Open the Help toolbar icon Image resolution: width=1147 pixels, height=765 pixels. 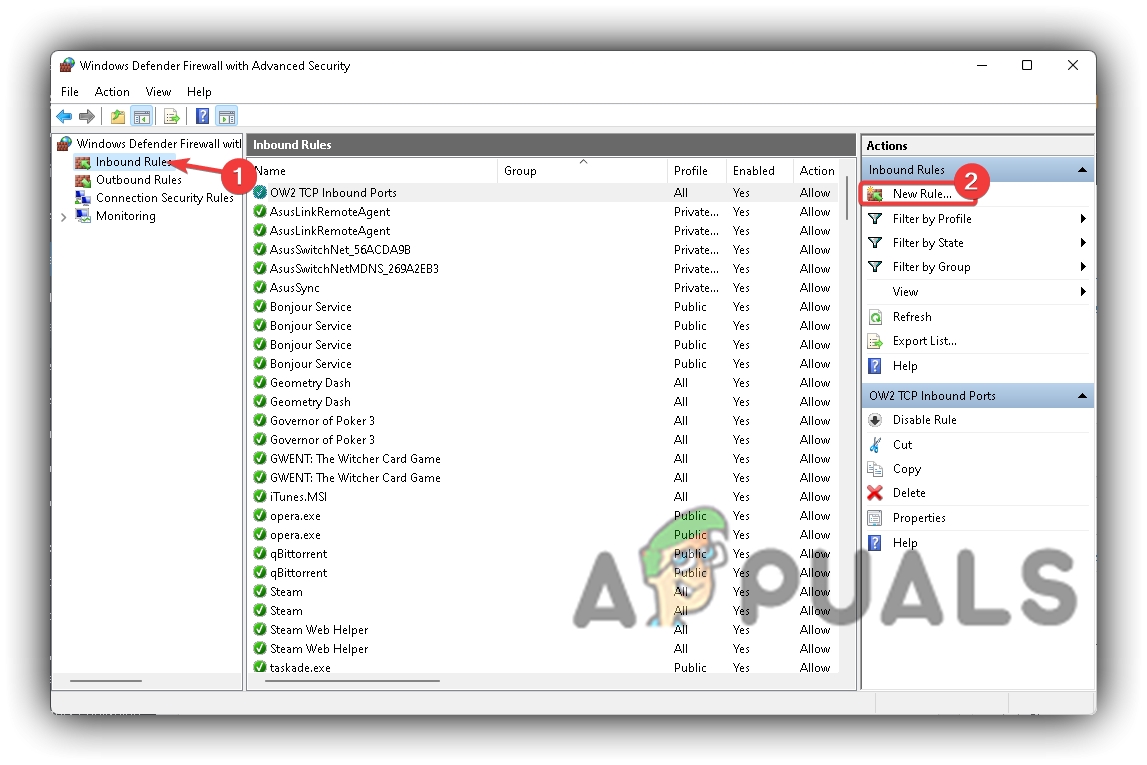[x=203, y=116]
